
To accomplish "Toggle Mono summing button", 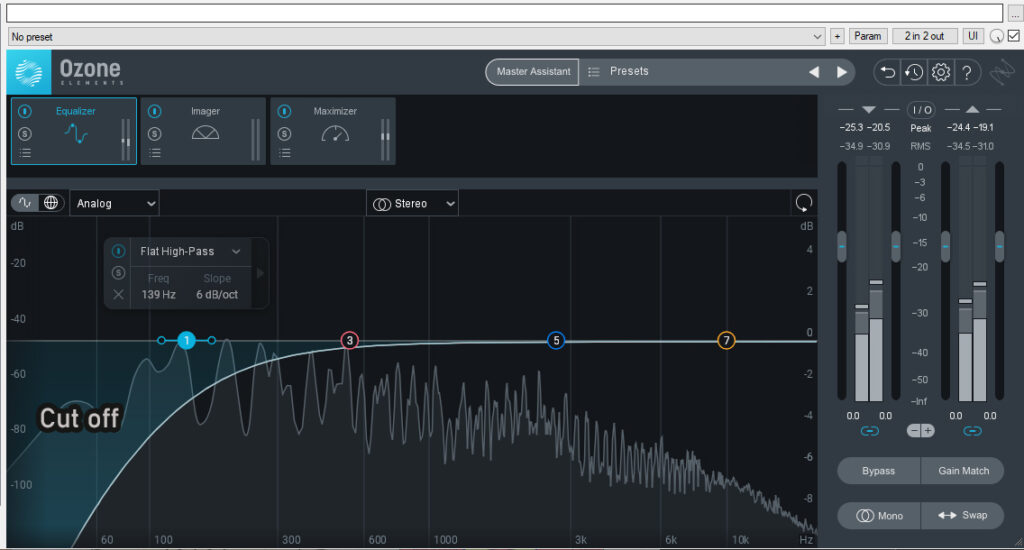I will (x=879, y=515).
